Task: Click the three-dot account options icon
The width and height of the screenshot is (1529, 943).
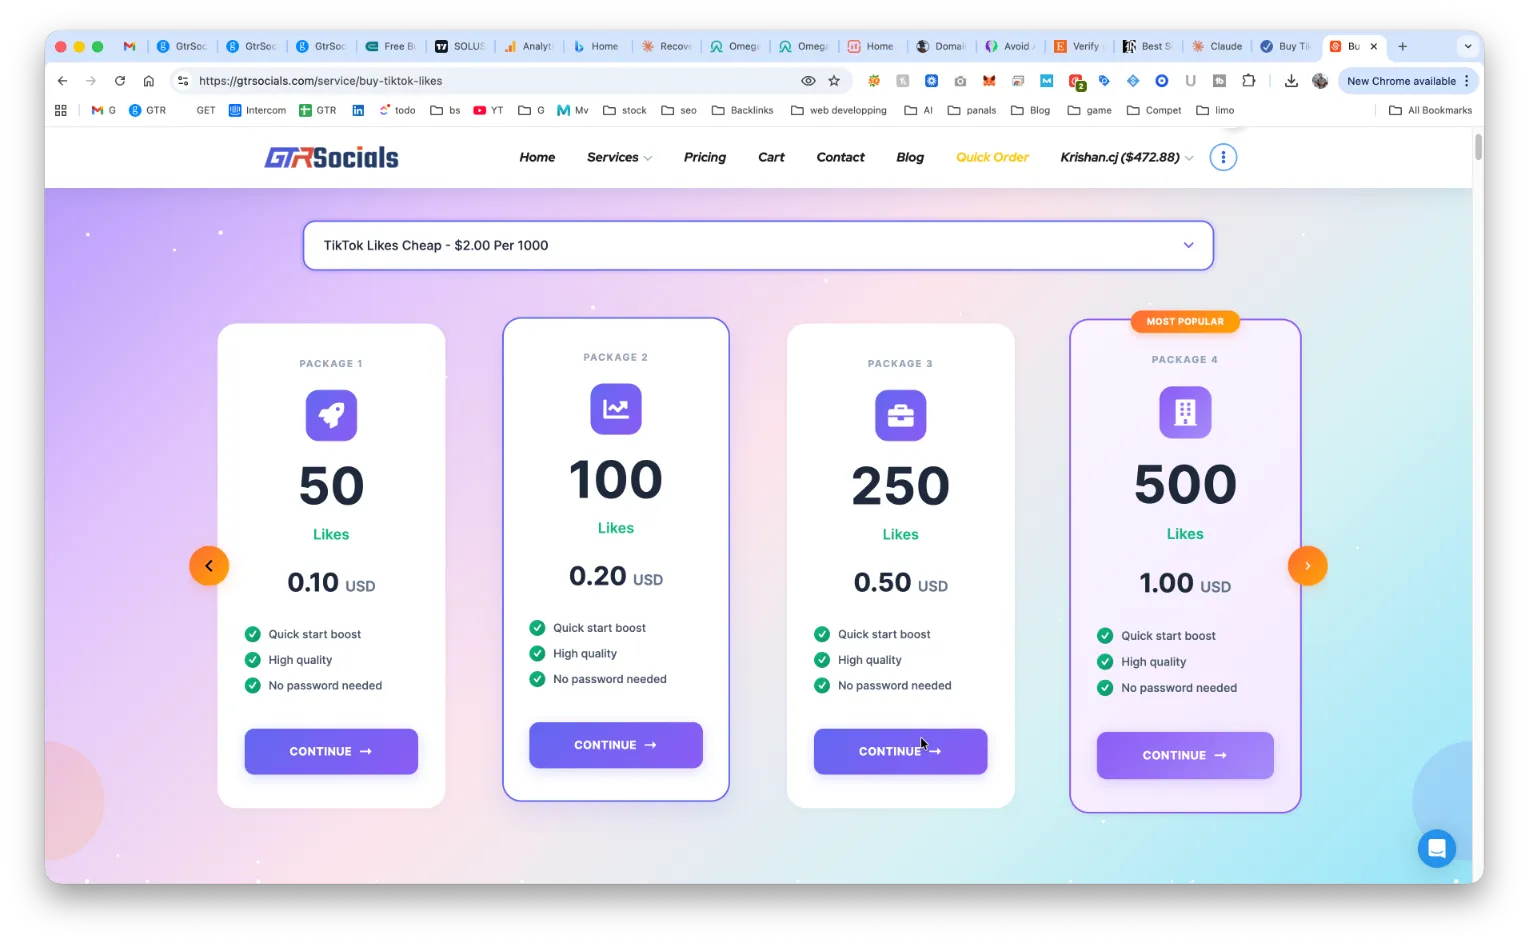Action: [x=1223, y=157]
